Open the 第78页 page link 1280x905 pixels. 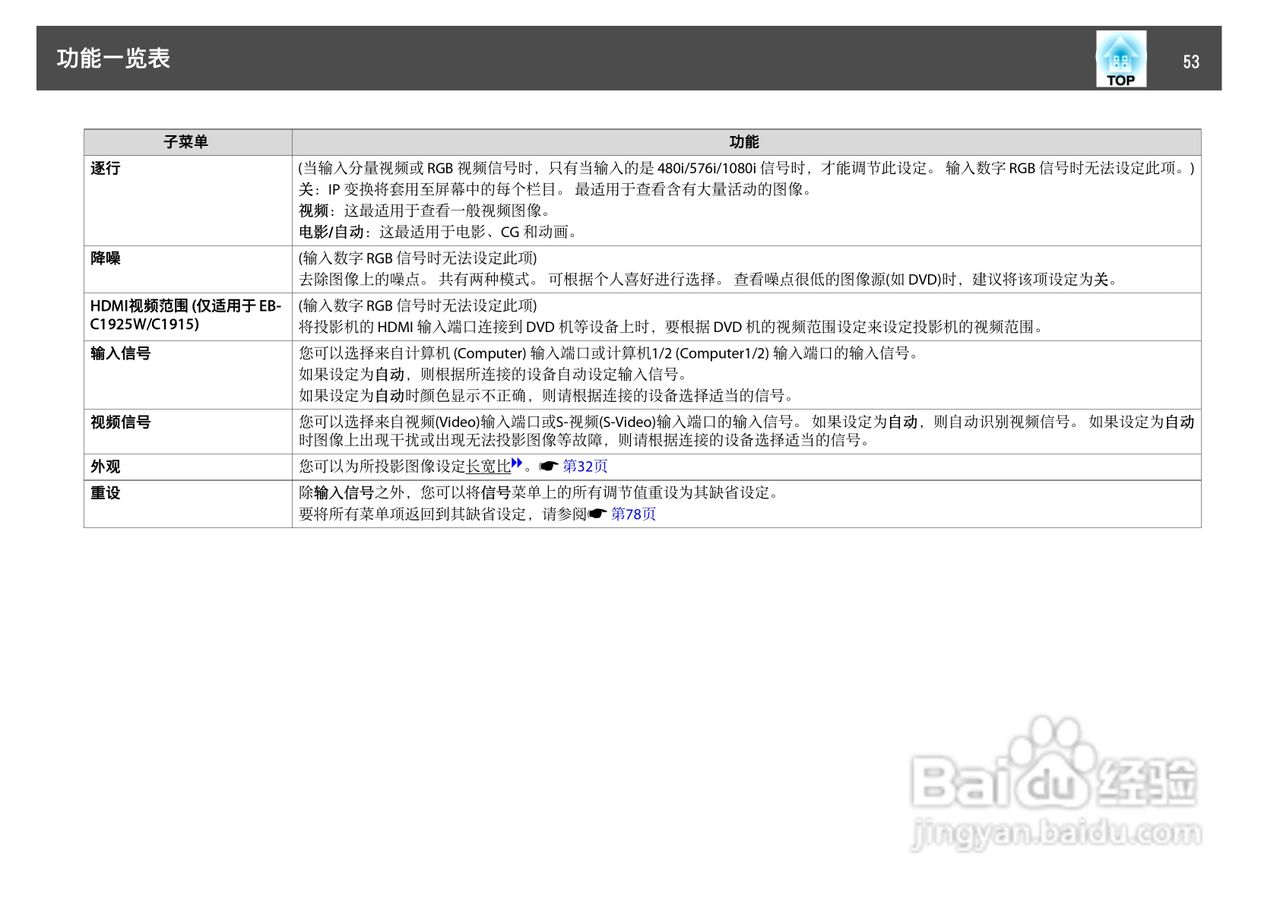tap(633, 514)
